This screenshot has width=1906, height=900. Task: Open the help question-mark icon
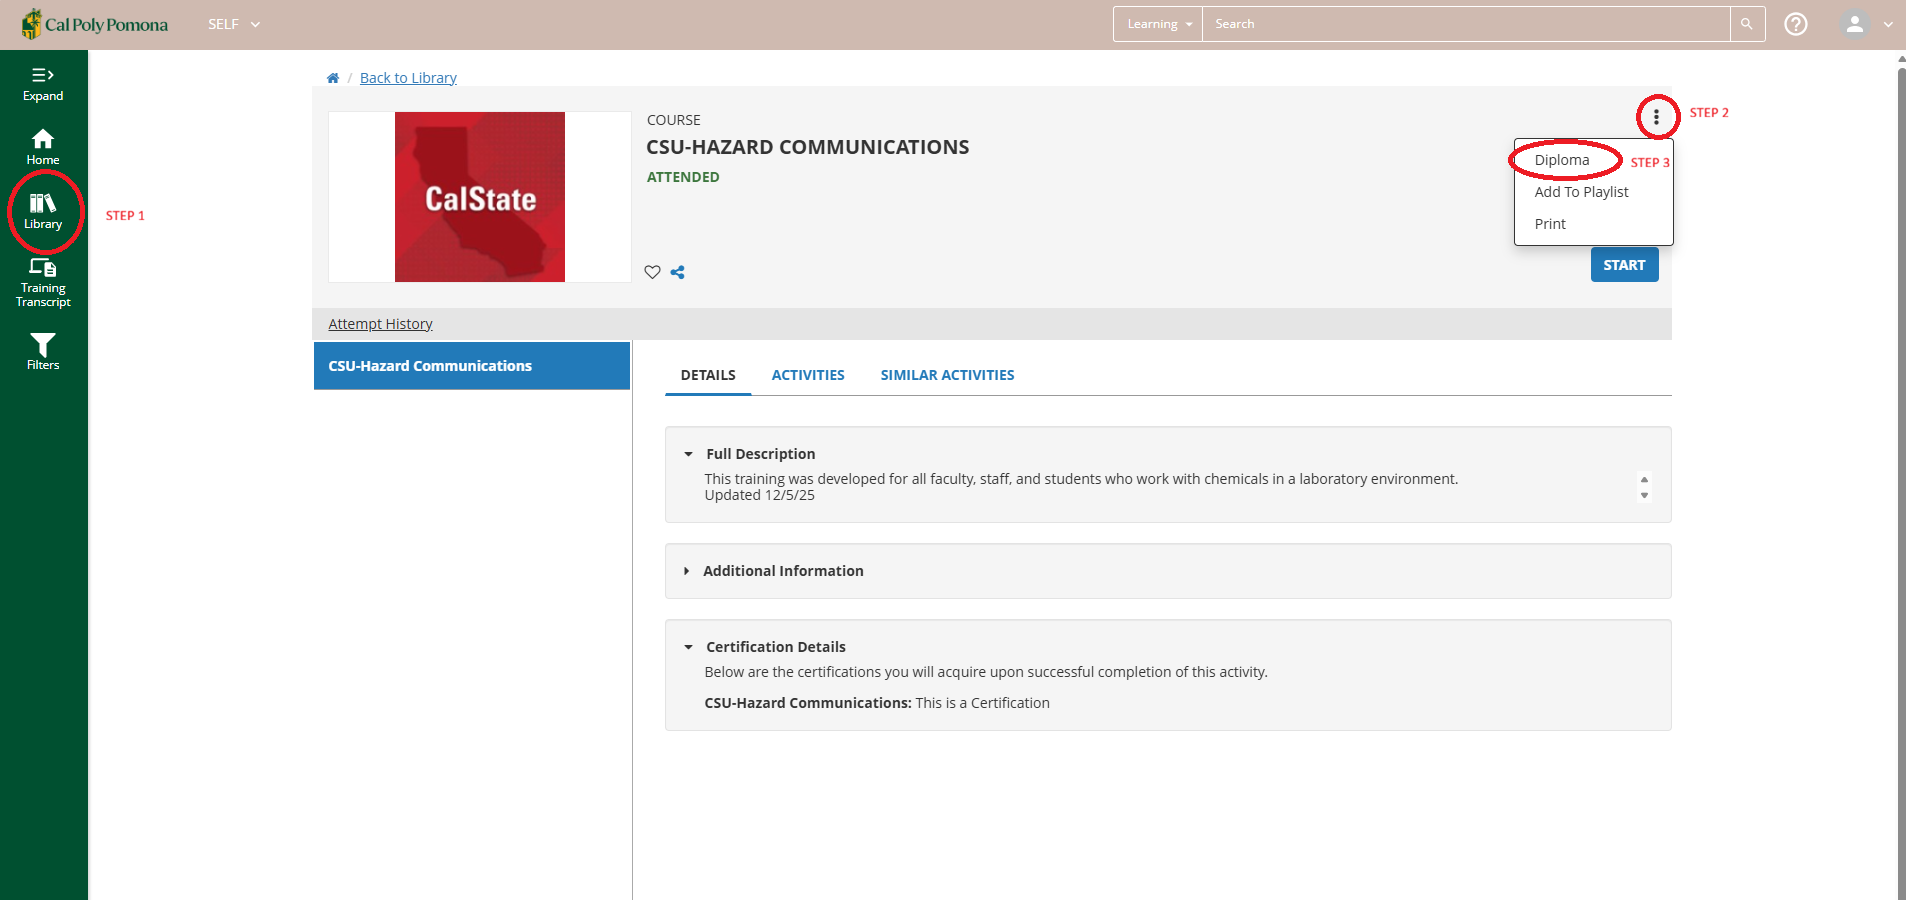pyautogui.click(x=1796, y=23)
